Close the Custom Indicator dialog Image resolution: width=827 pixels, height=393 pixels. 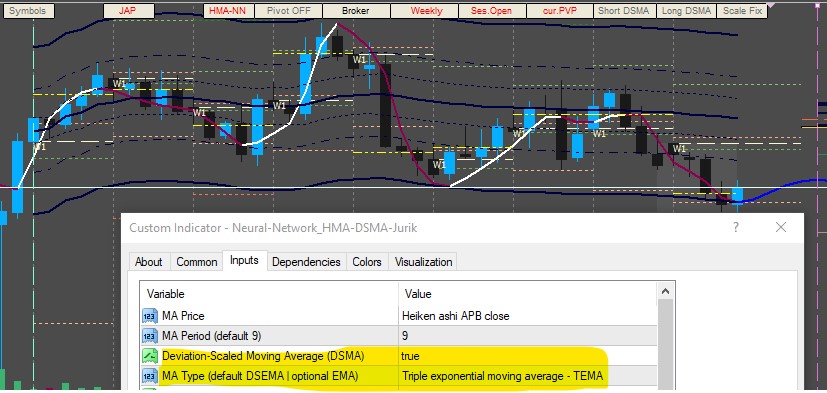[781, 227]
